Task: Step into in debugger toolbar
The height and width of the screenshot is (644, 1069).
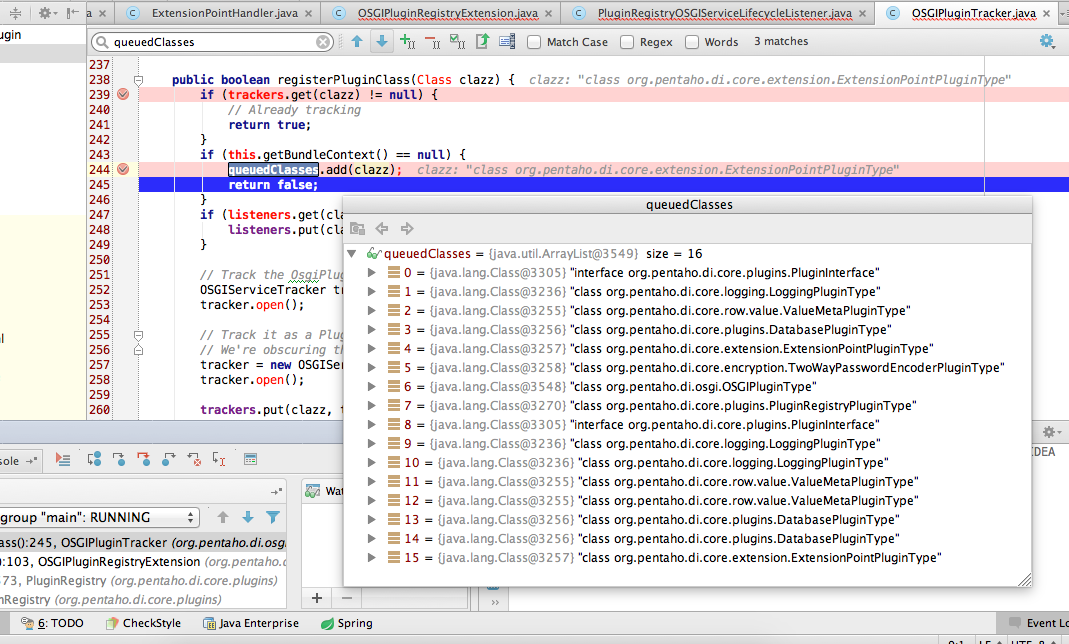Action: coord(119,459)
